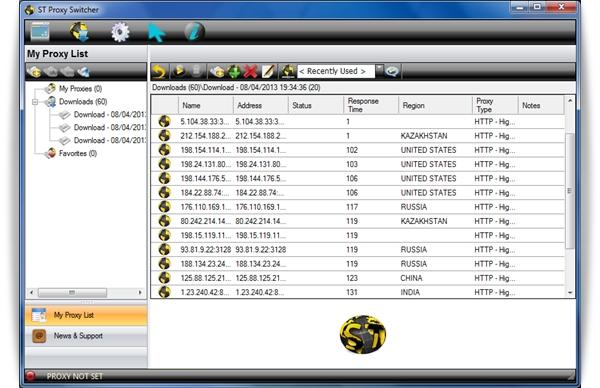Select My Proxies (0) in tree
600x388 pixels.
click(80, 89)
